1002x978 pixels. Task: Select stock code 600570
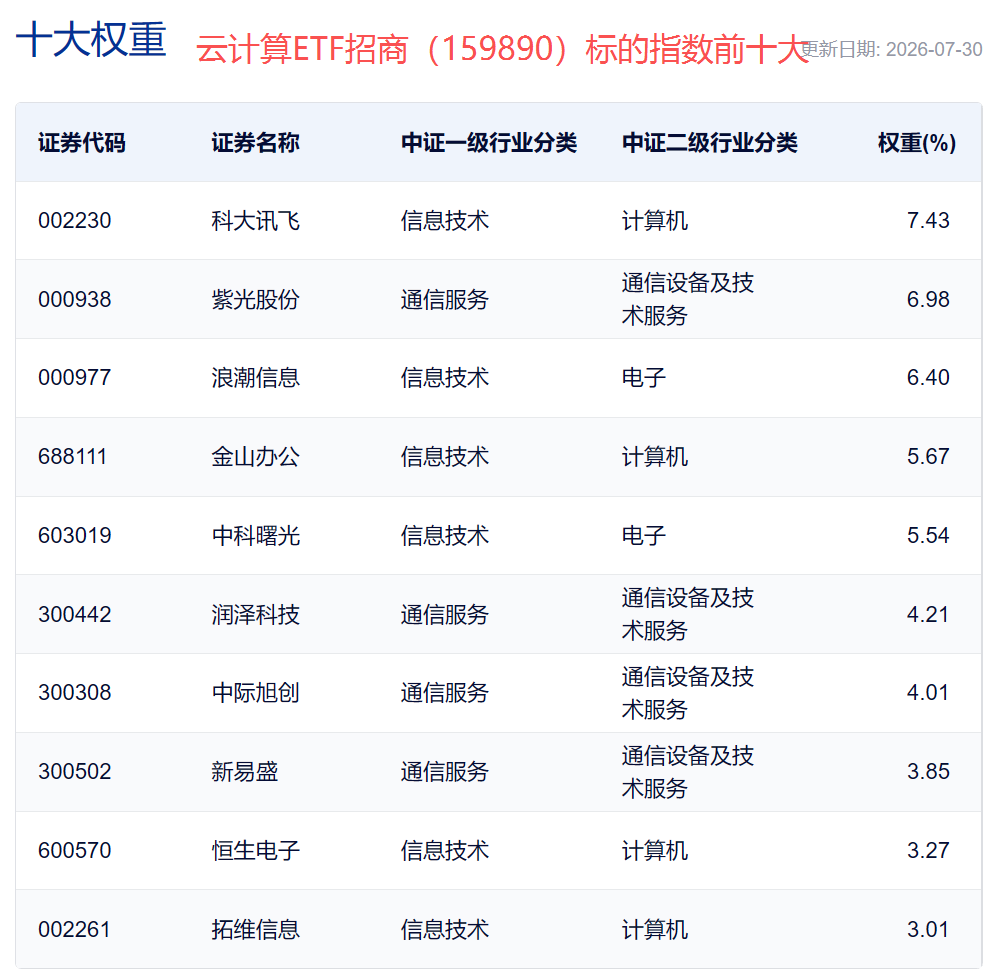(75, 850)
